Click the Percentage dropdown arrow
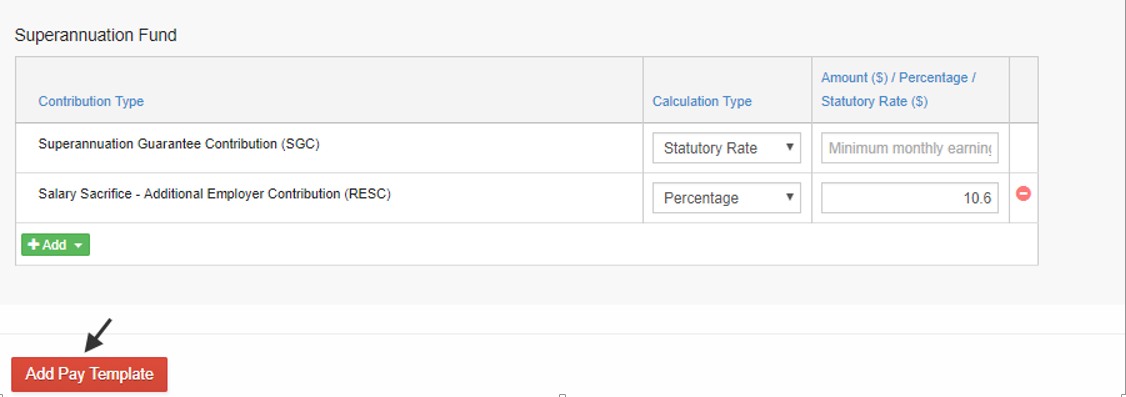1126x397 pixels. [x=790, y=197]
